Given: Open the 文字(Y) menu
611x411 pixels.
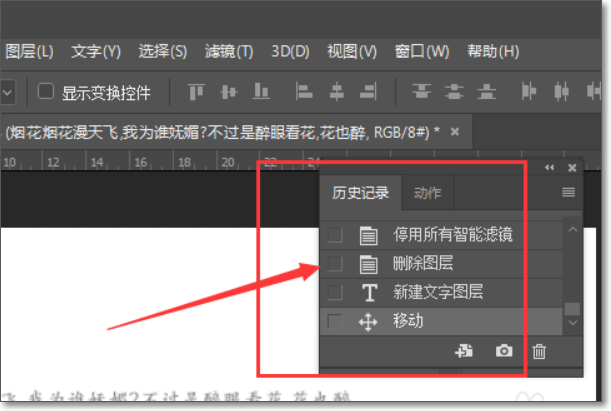Looking at the screenshot, I should pos(96,51).
